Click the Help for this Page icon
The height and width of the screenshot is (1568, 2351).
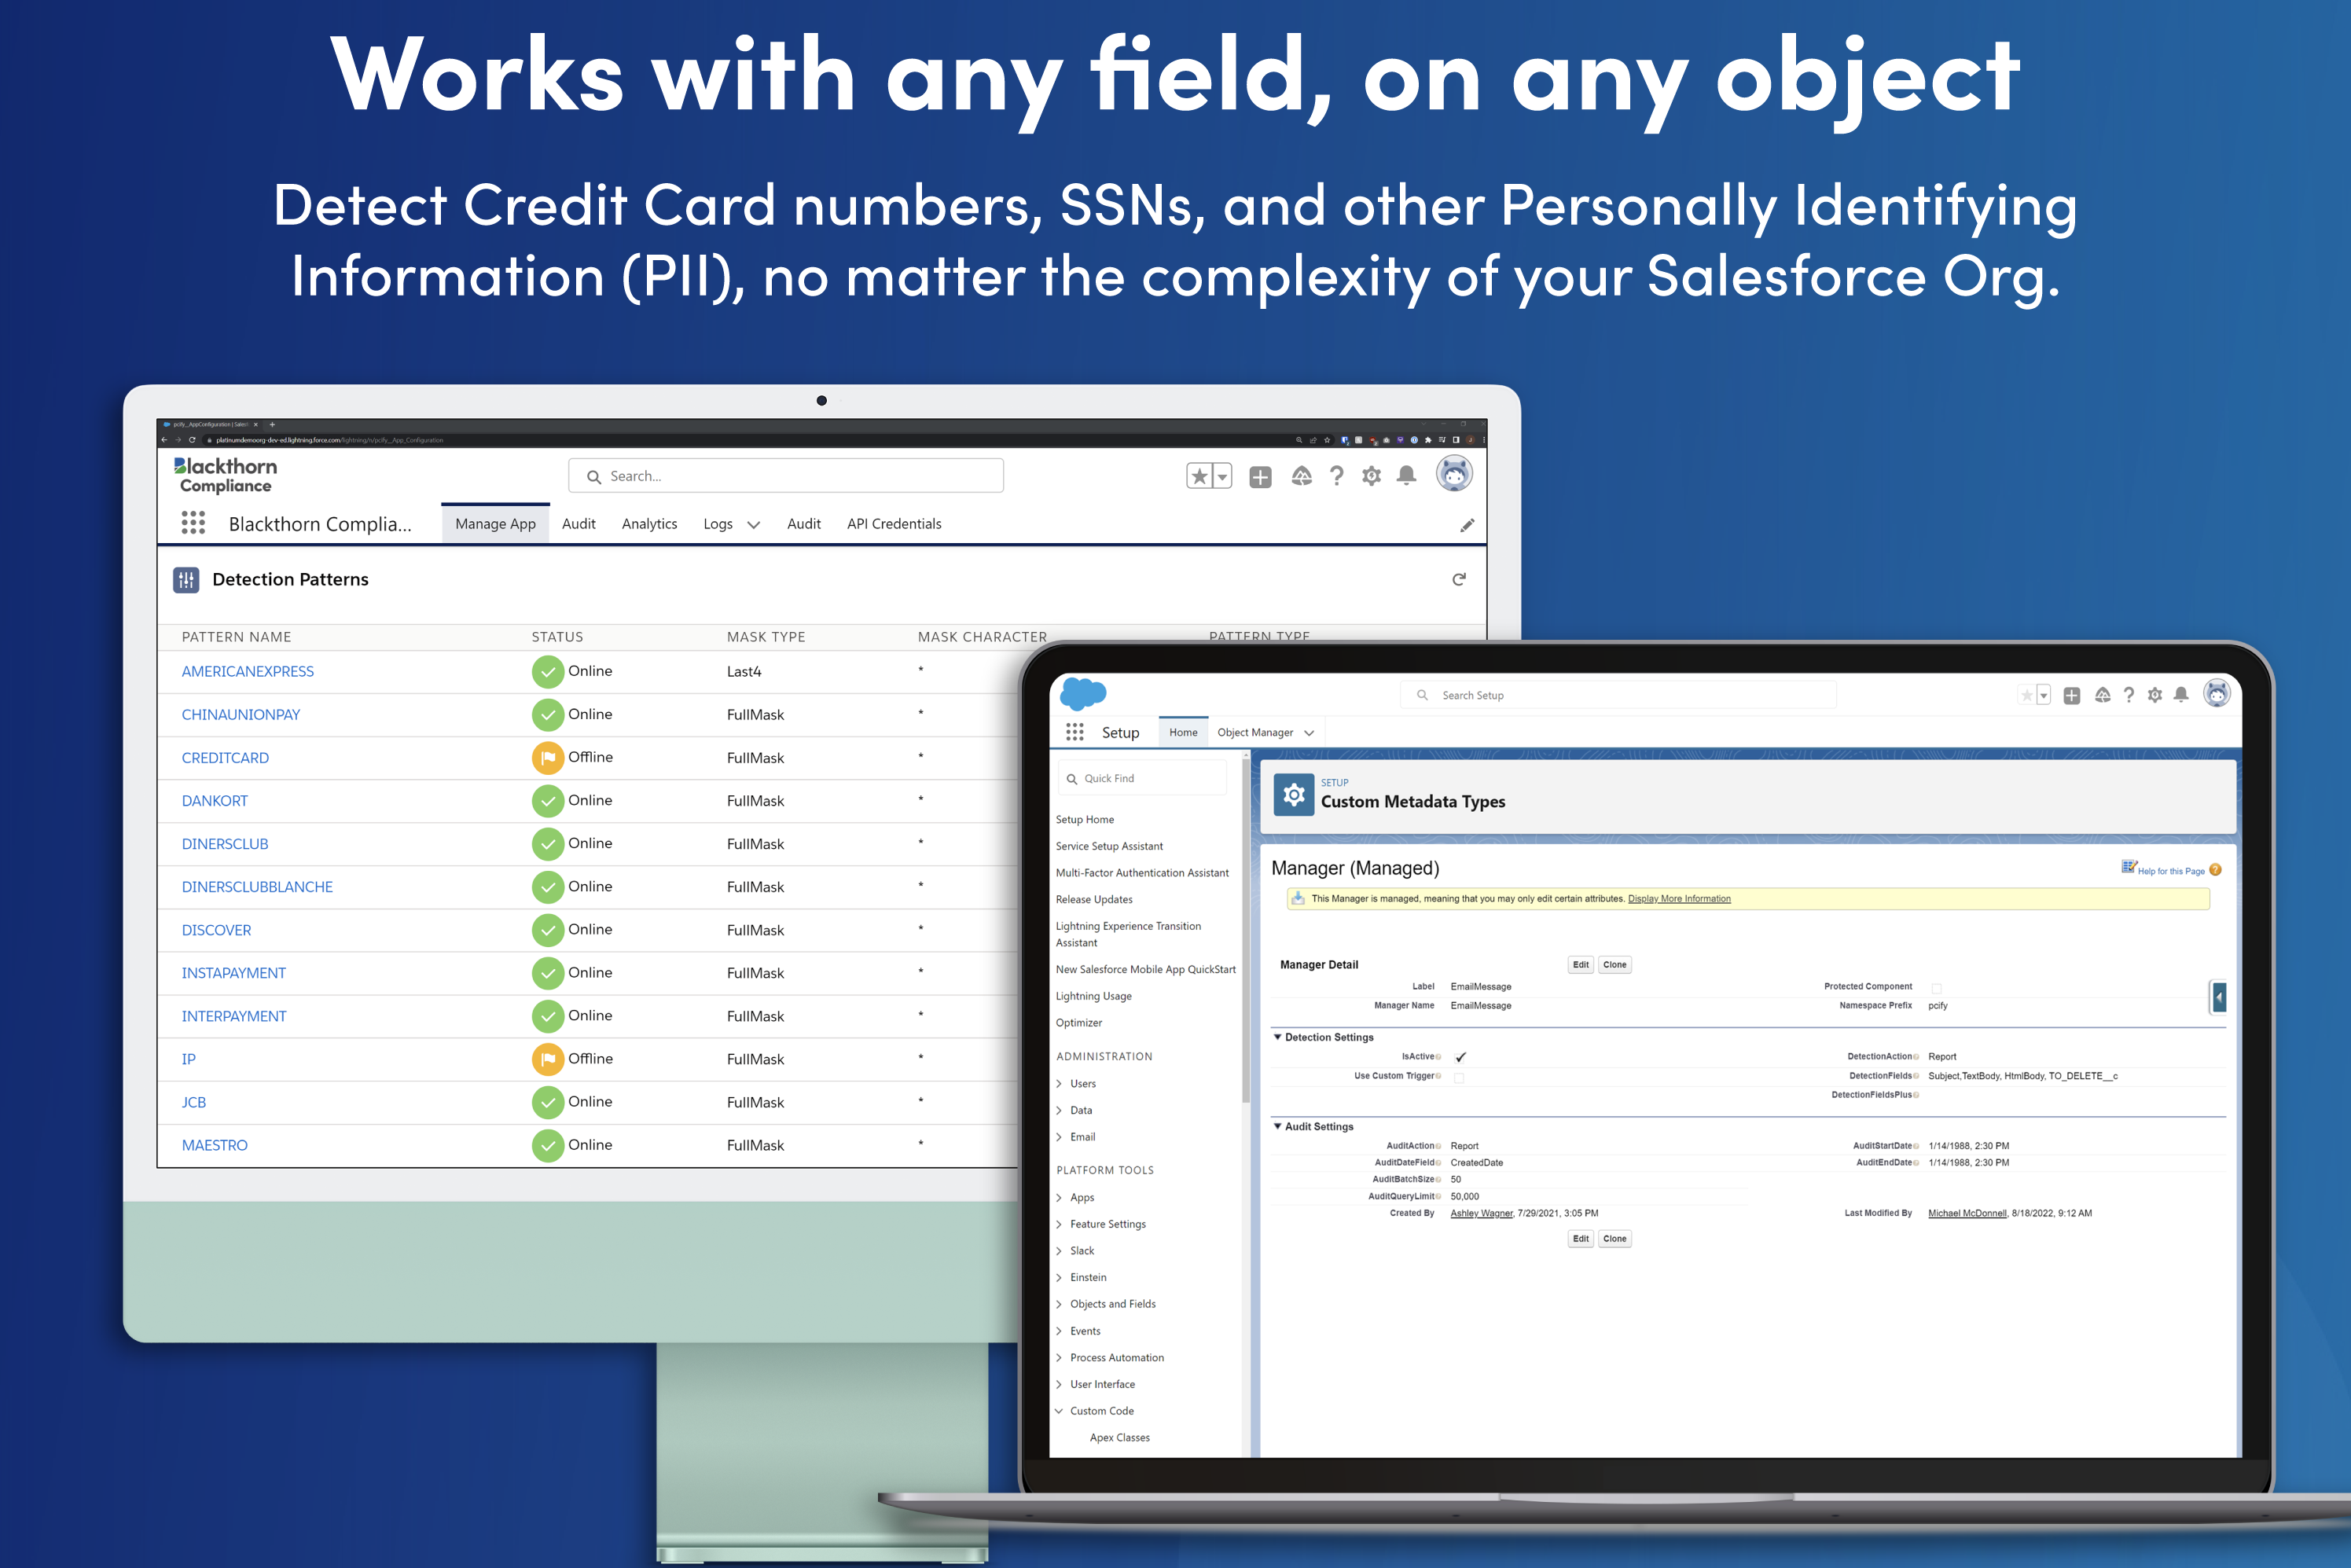pos(2215,870)
